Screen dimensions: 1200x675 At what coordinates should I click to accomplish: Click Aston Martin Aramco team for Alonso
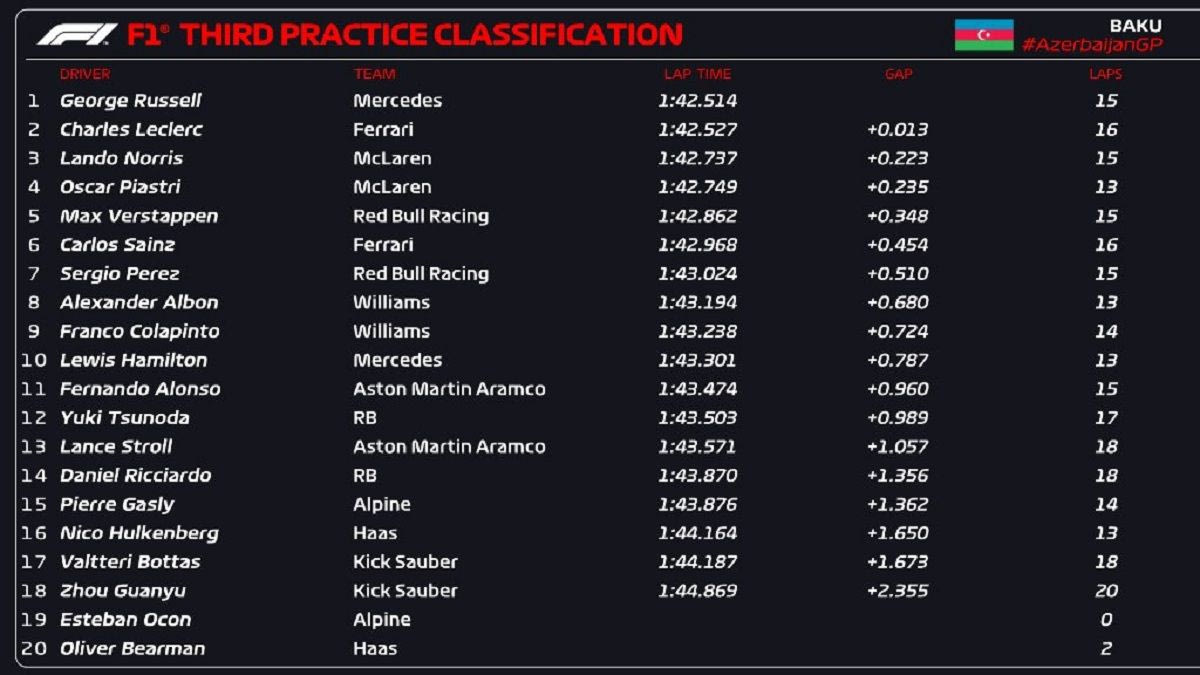(449, 389)
